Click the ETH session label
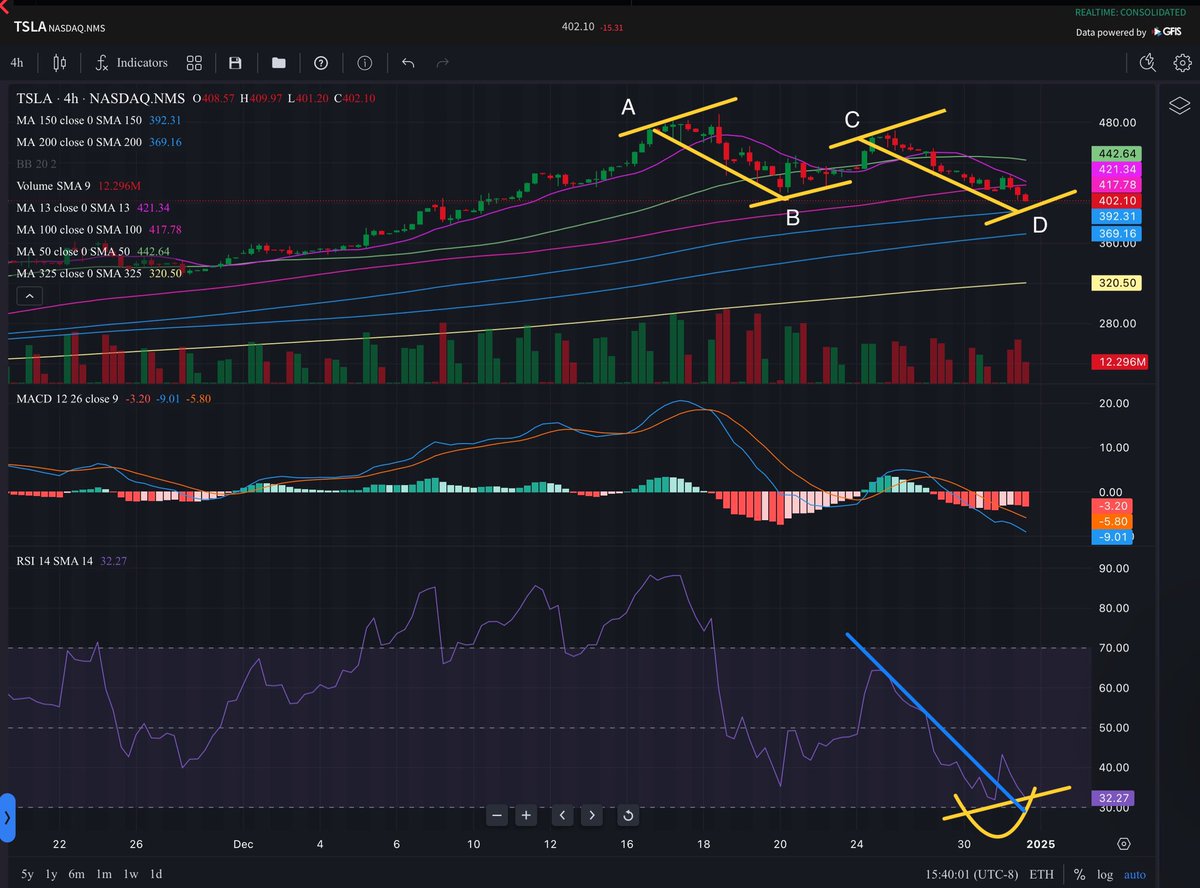 point(1041,874)
